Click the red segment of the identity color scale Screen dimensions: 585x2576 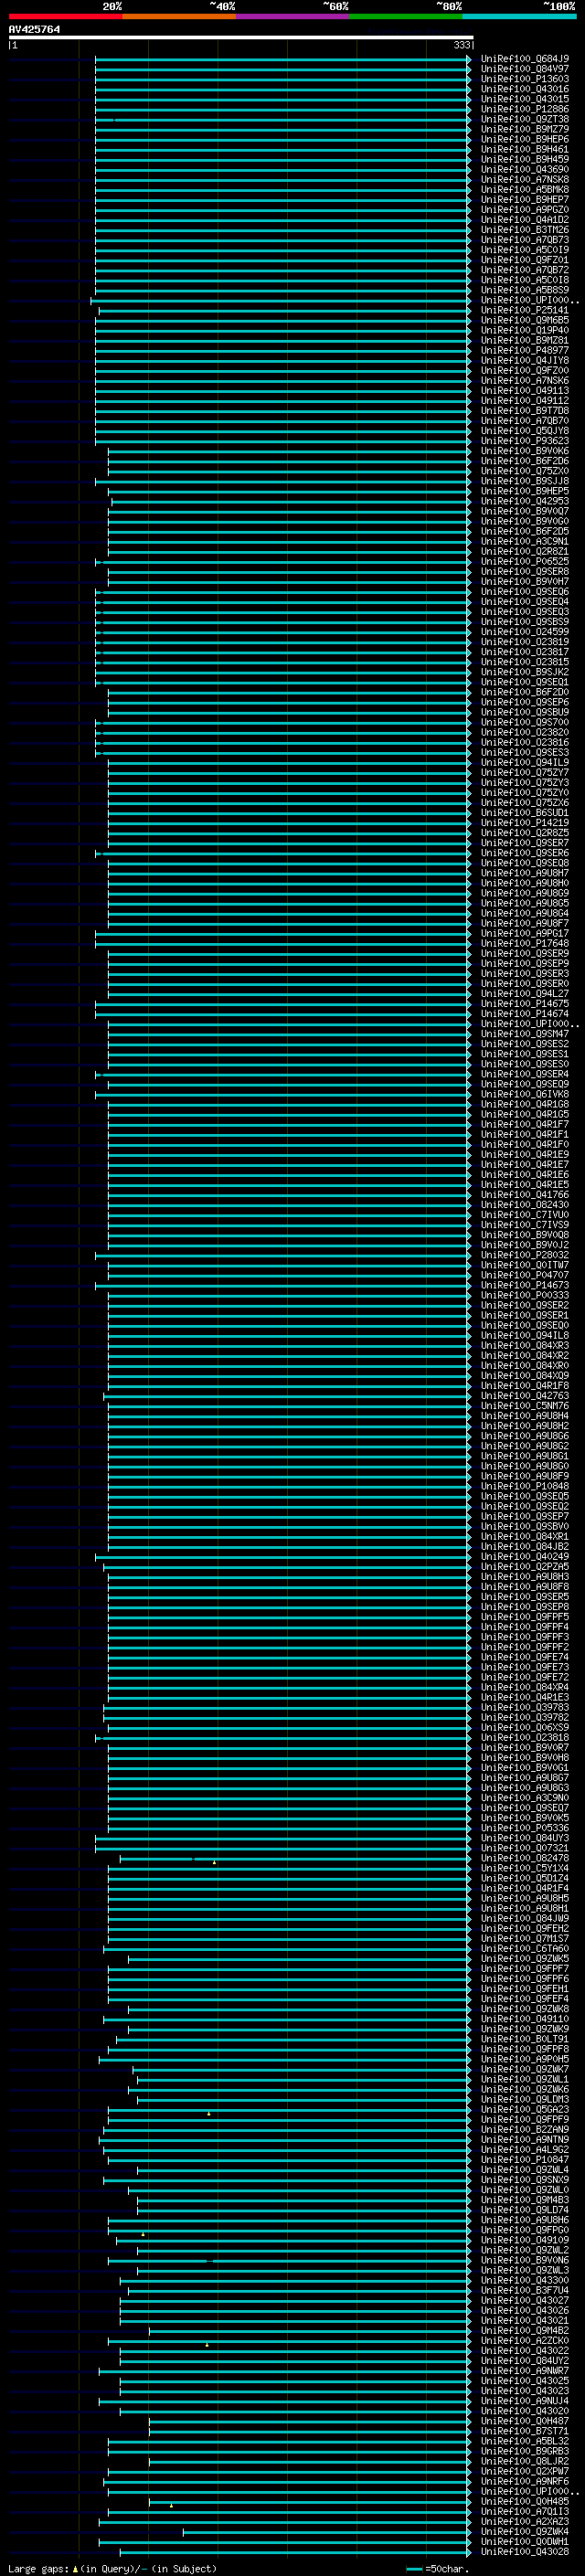pos(65,16)
